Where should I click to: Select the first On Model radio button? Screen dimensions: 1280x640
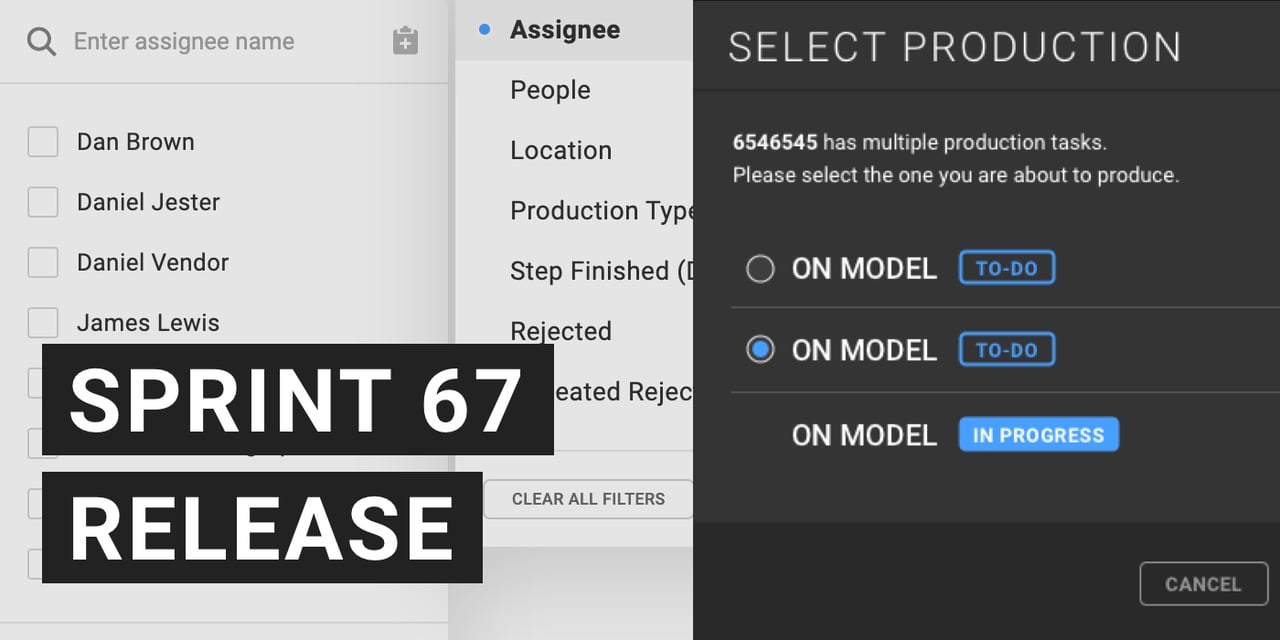tap(761, 269)
